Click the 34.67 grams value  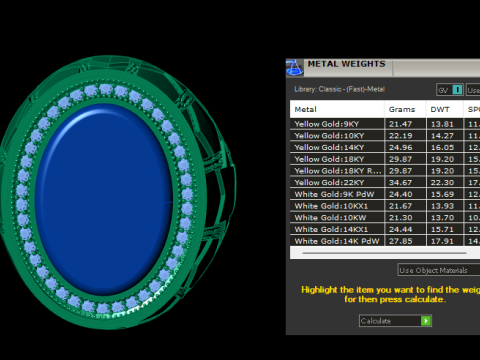[x=400, y=182]
